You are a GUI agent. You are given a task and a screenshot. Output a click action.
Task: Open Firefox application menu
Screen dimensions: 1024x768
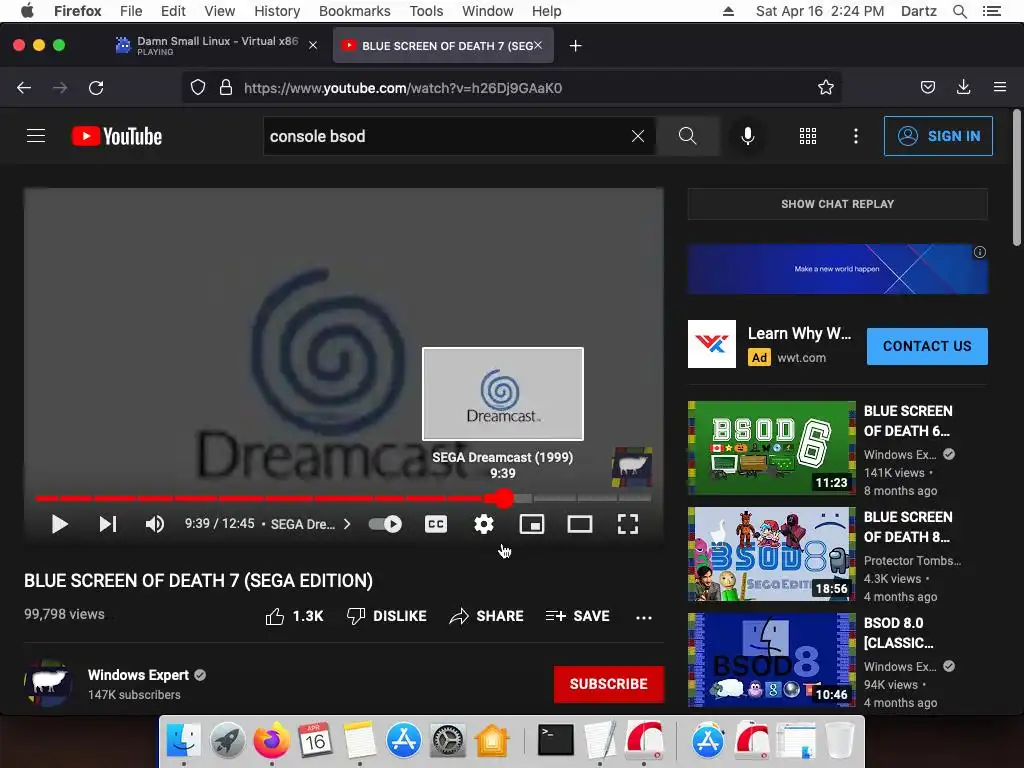(x=1000, y=87)
